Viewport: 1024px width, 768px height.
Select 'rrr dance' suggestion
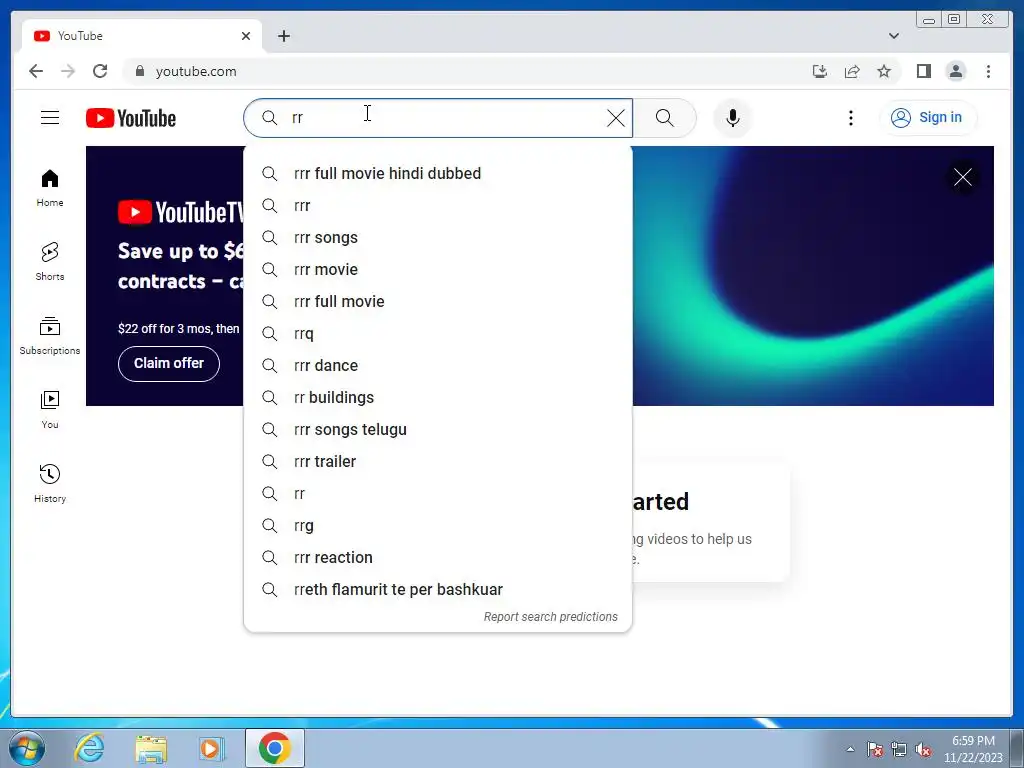[438, 366]
